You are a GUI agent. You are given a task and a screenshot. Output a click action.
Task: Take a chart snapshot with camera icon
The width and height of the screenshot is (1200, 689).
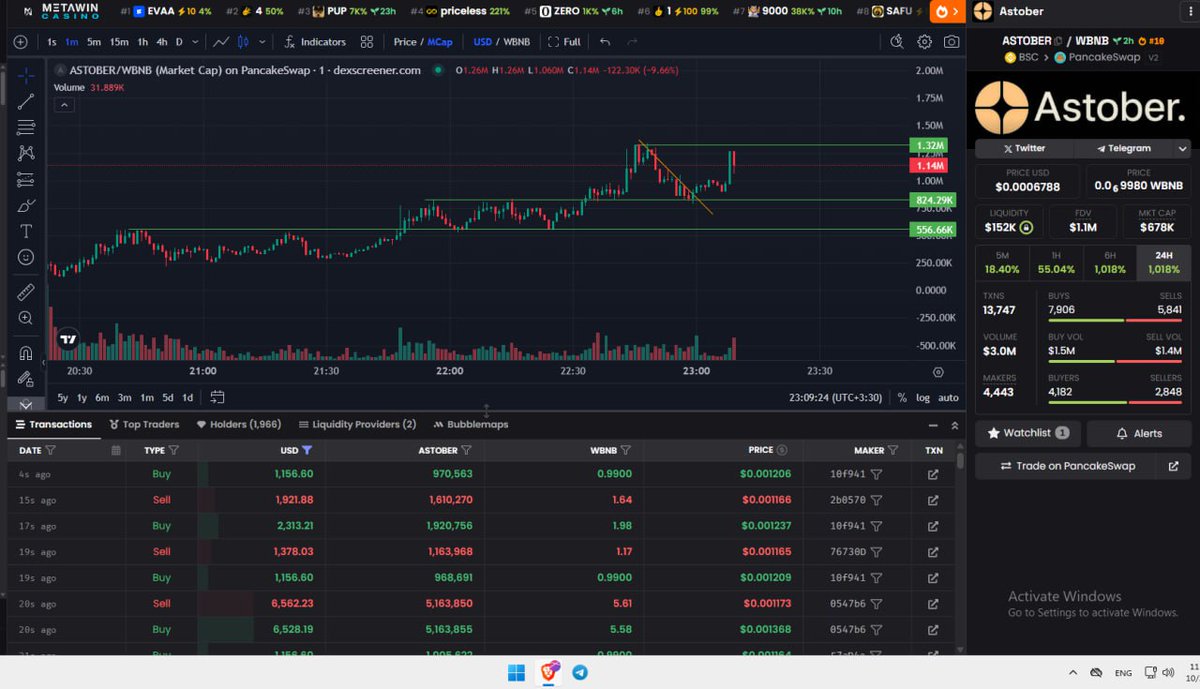(952, 42)
